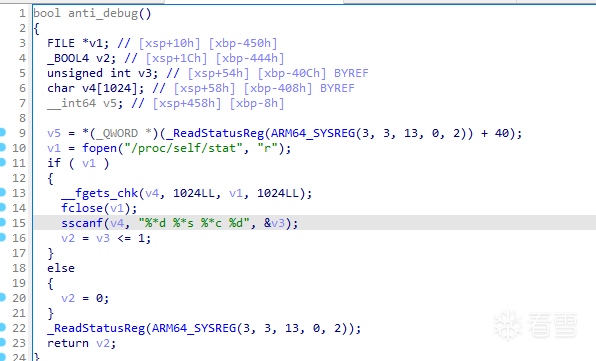Click line number 1 in gutter
The image size is (596, 361).
(22, 14)
